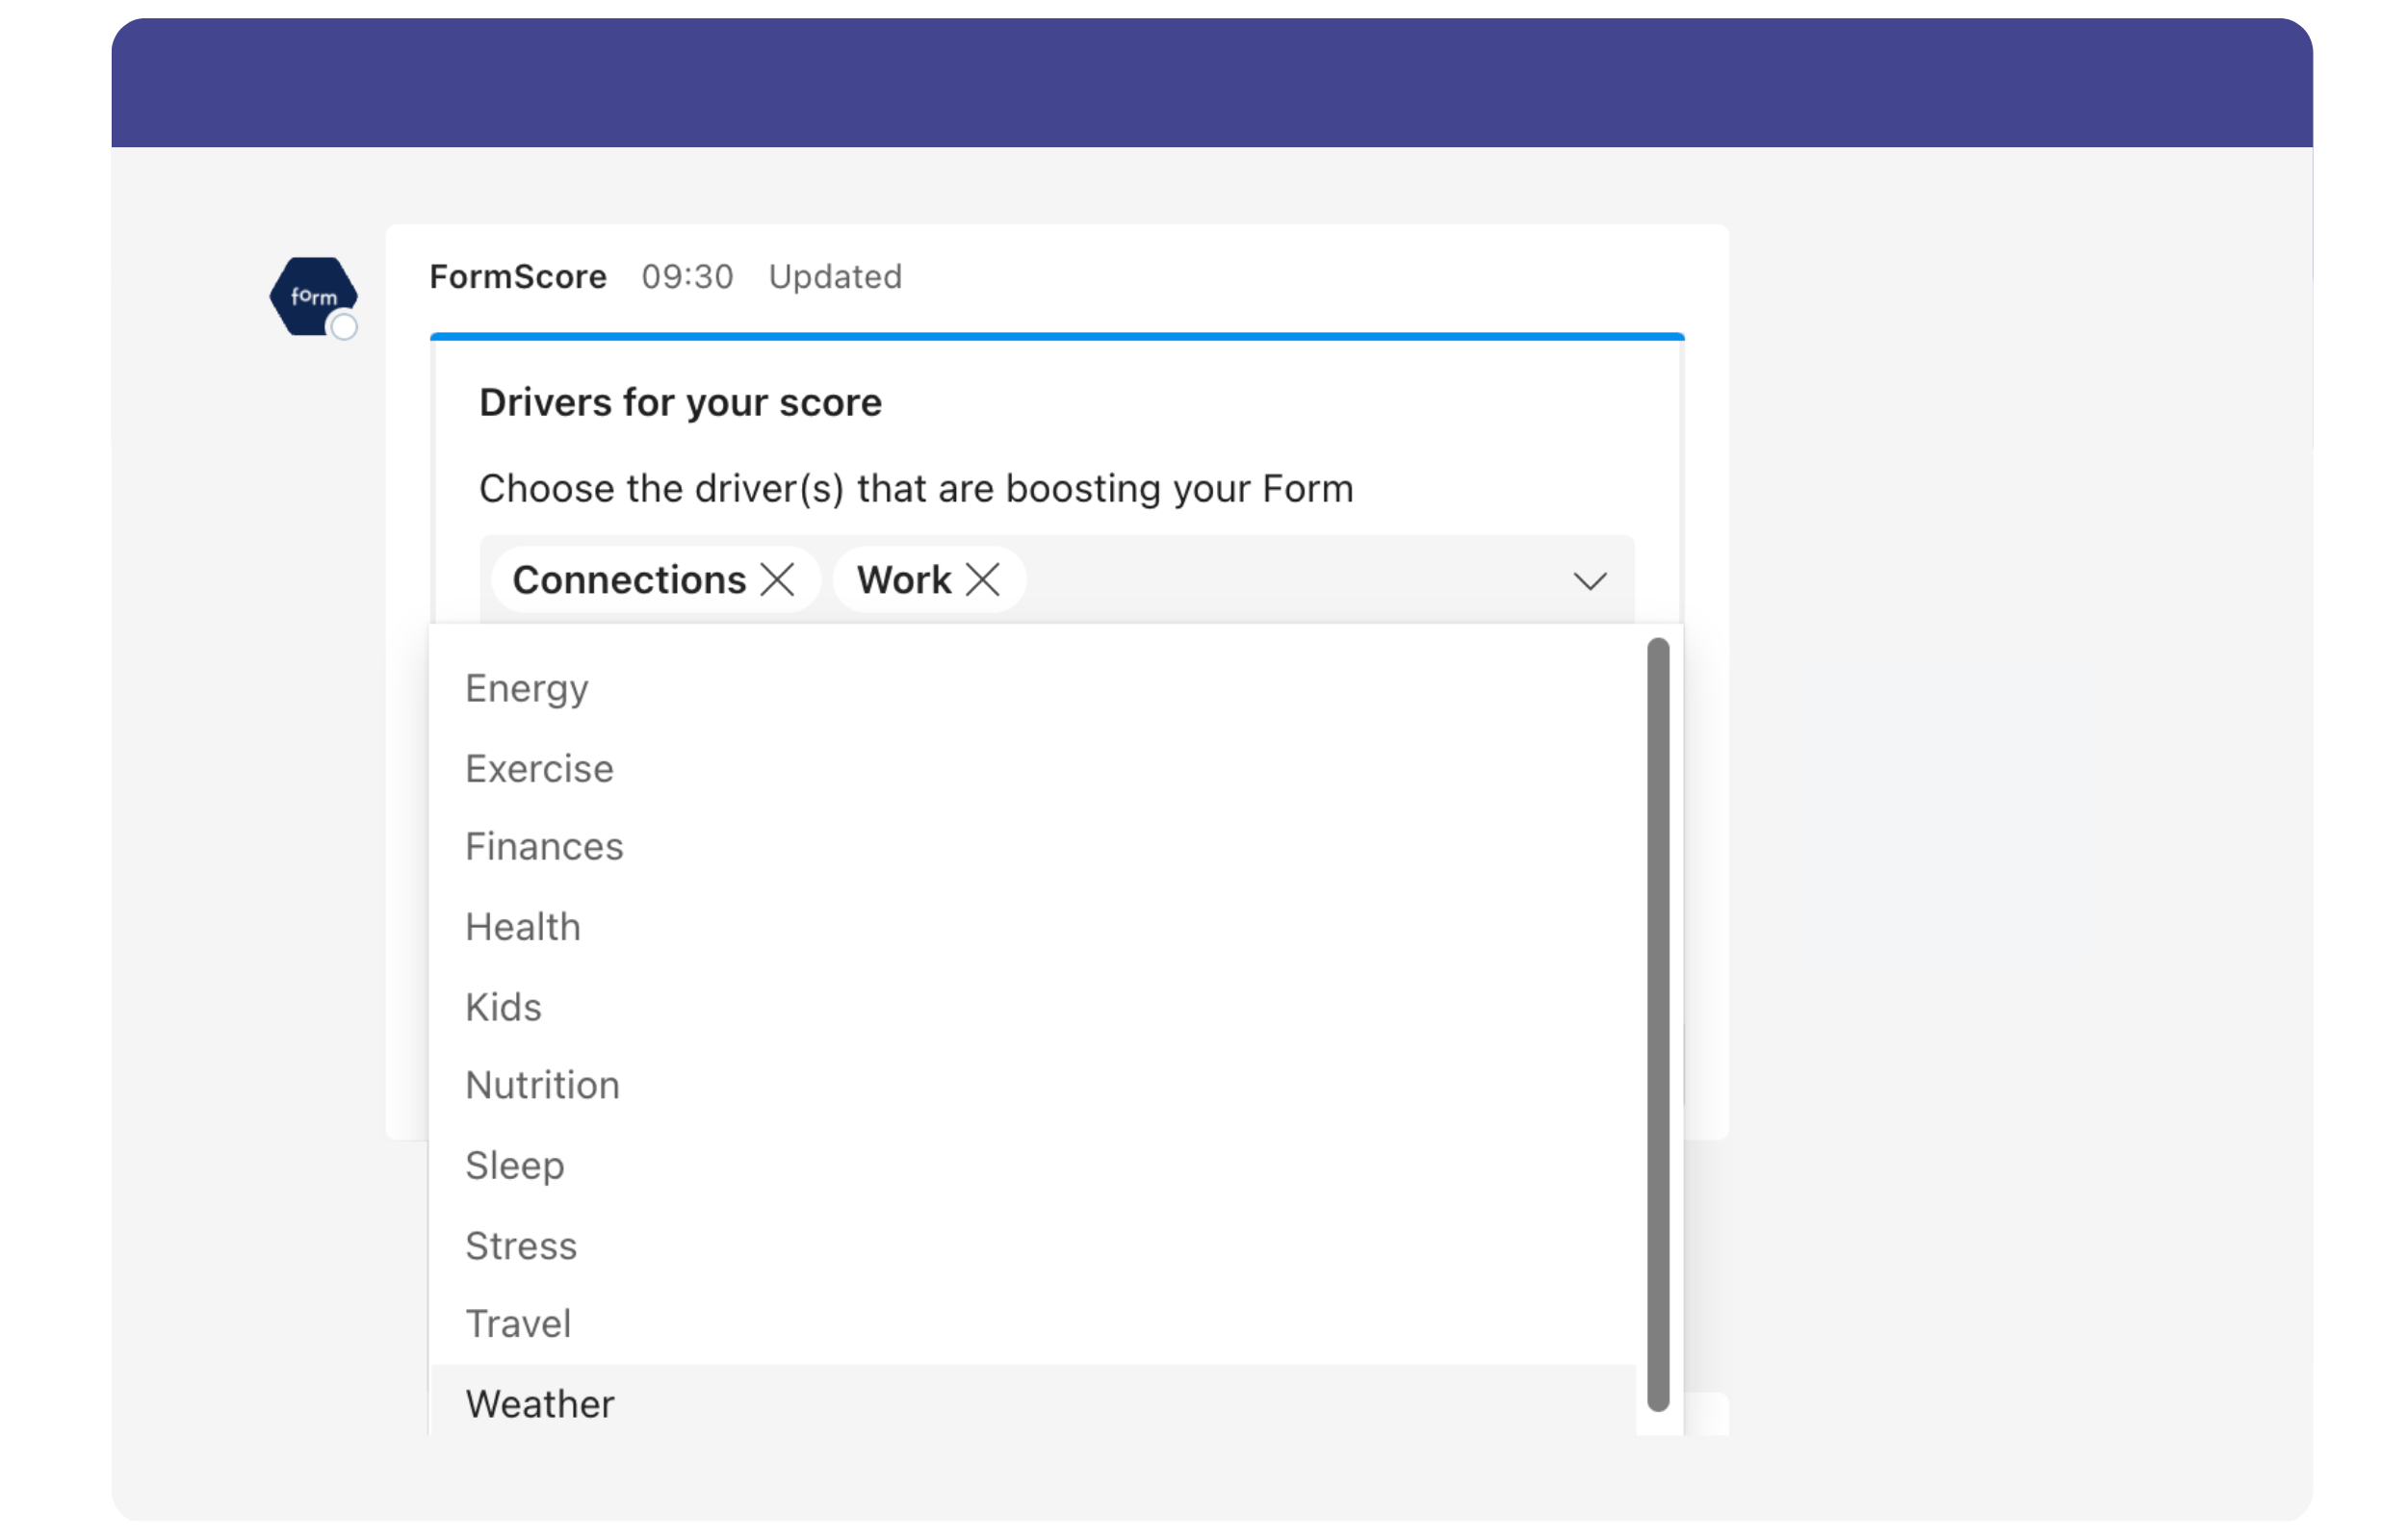Image resolution: width=2407 pixels, height=1540 pixels.
Task: Click the FormScore hexagon avatar icon
Action: (313, 297)
